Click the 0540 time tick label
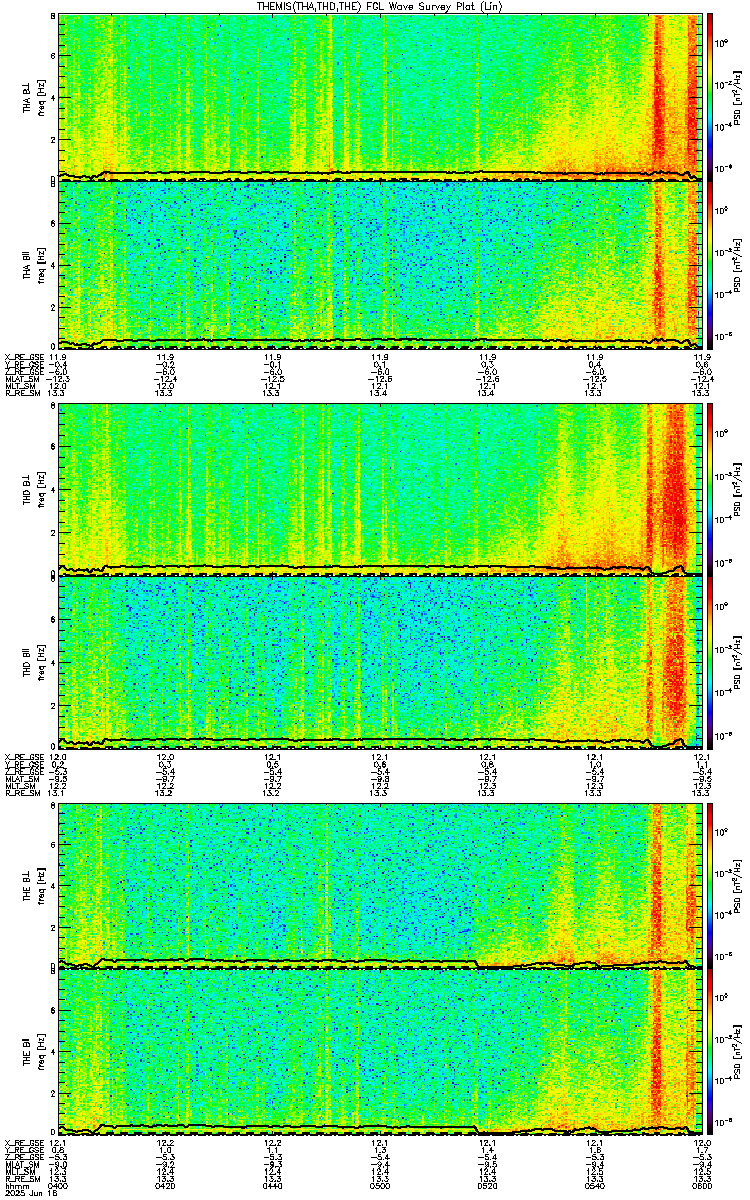 tap(594, 1184)
